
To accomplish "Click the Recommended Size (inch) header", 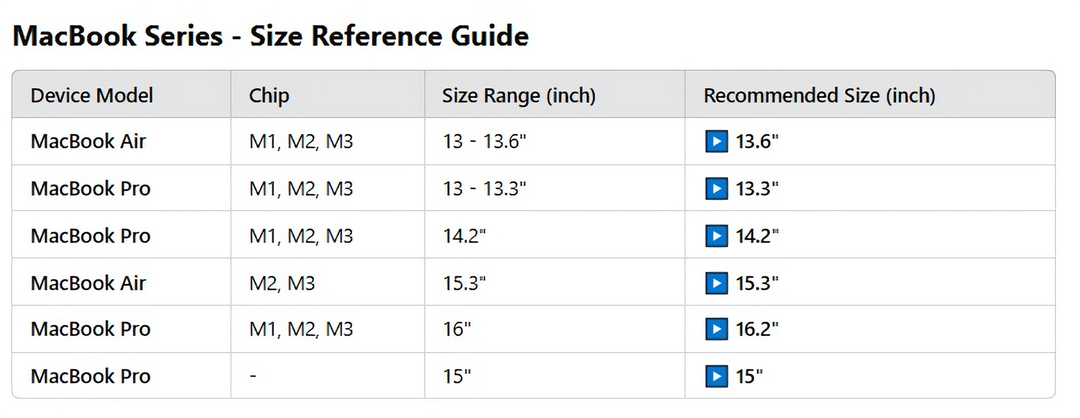I will 820,96.
